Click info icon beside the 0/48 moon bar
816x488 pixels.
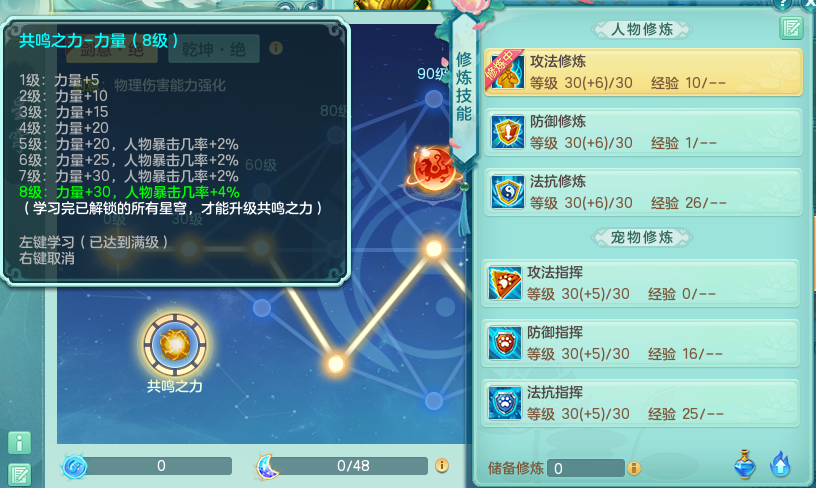pyautogui.click(x=442, y=465)
